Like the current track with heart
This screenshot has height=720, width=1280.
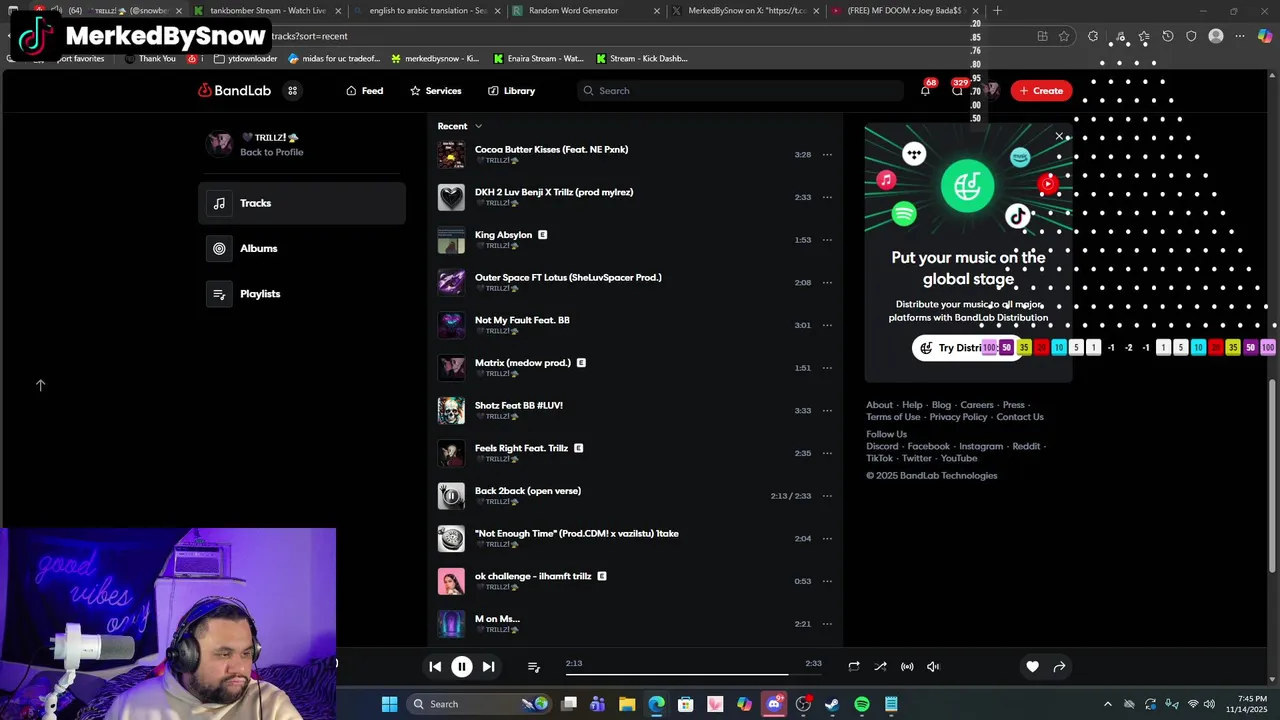1032,667
